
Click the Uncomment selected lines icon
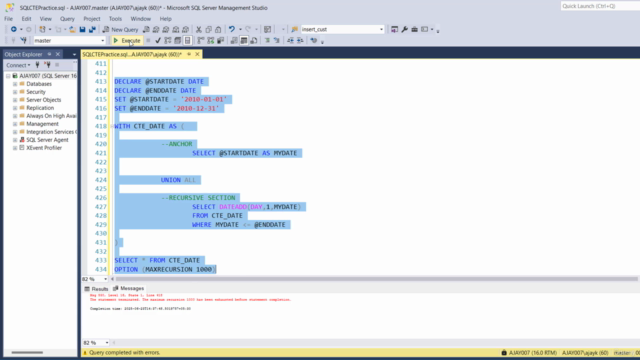[277, 40]
